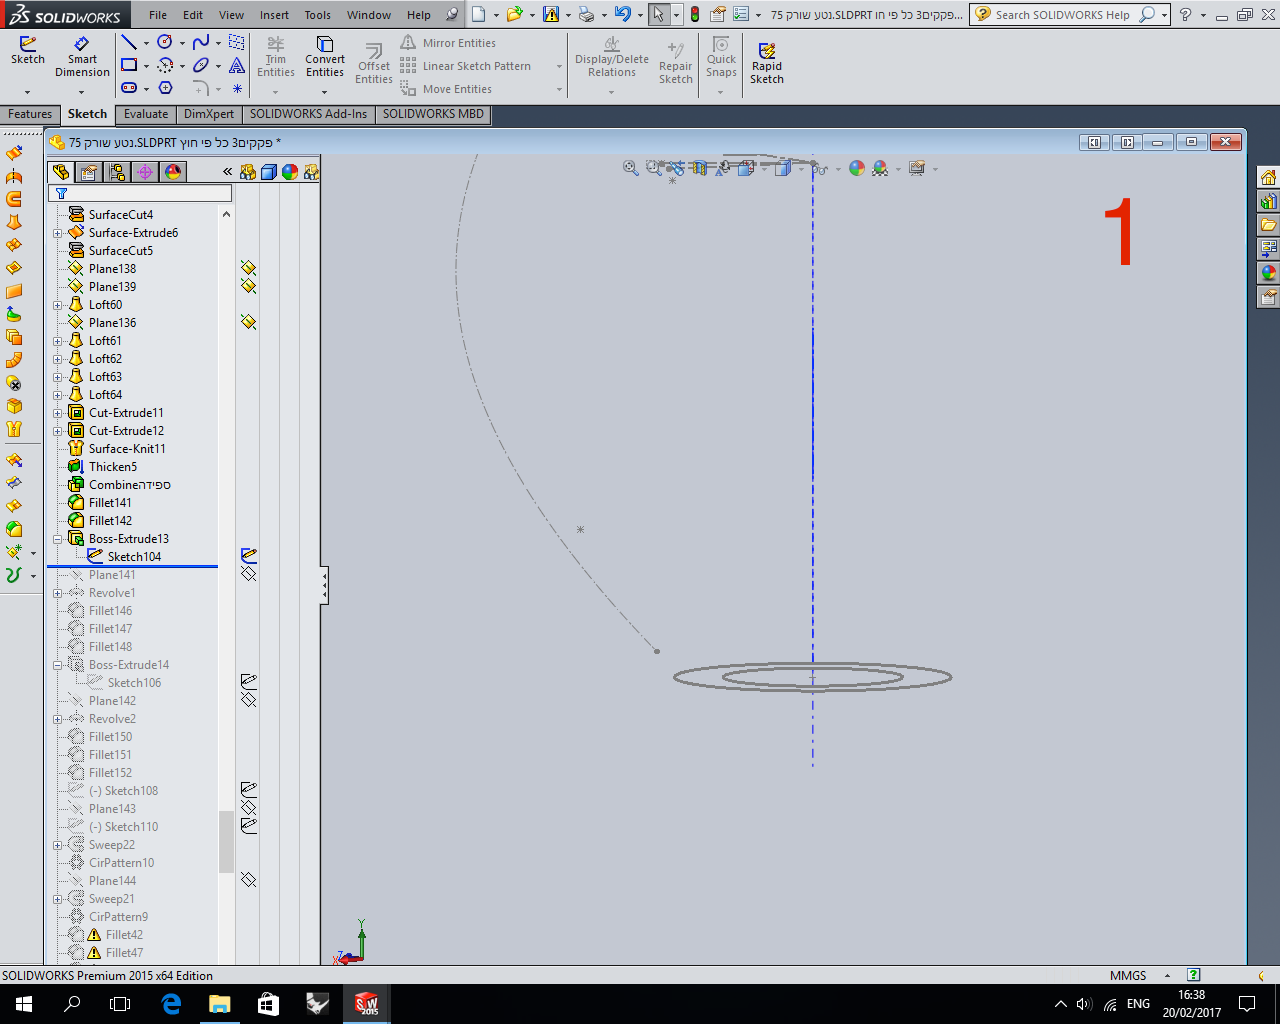Collapse the display pane chevron

(x=227, y=172)
